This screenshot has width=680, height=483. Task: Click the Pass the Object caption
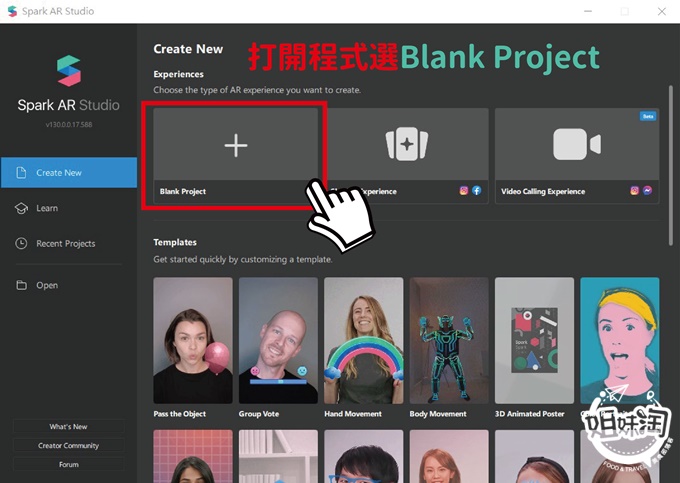click(x=180, y=414)
